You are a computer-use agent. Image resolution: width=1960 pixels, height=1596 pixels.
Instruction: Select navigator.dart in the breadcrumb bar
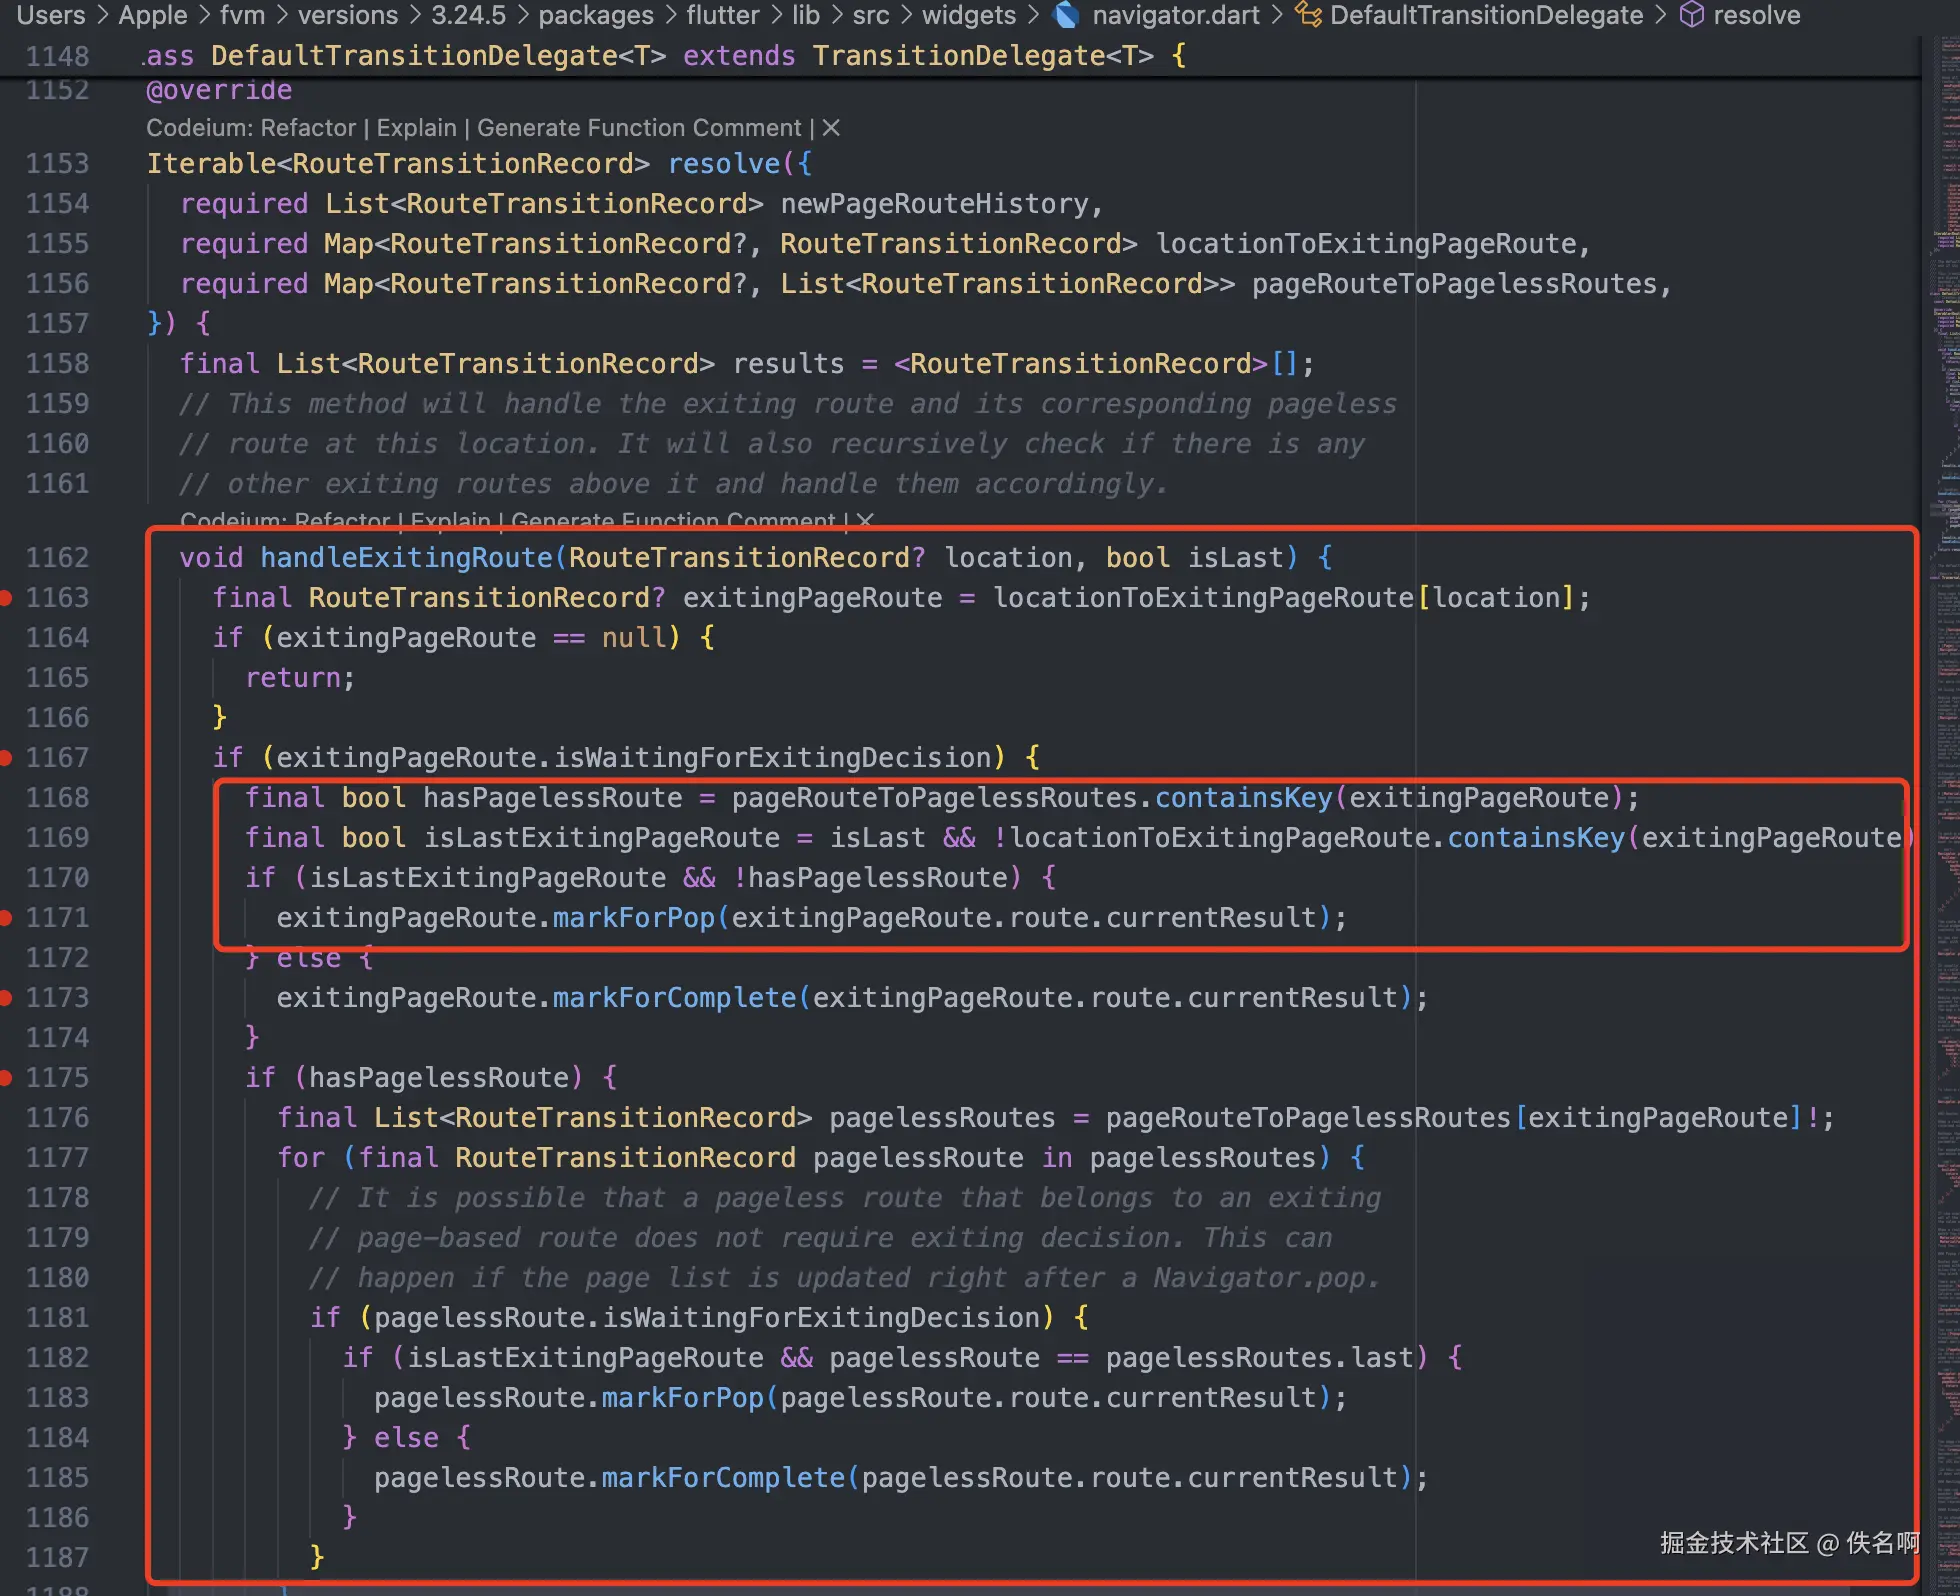pos(1175,15)
